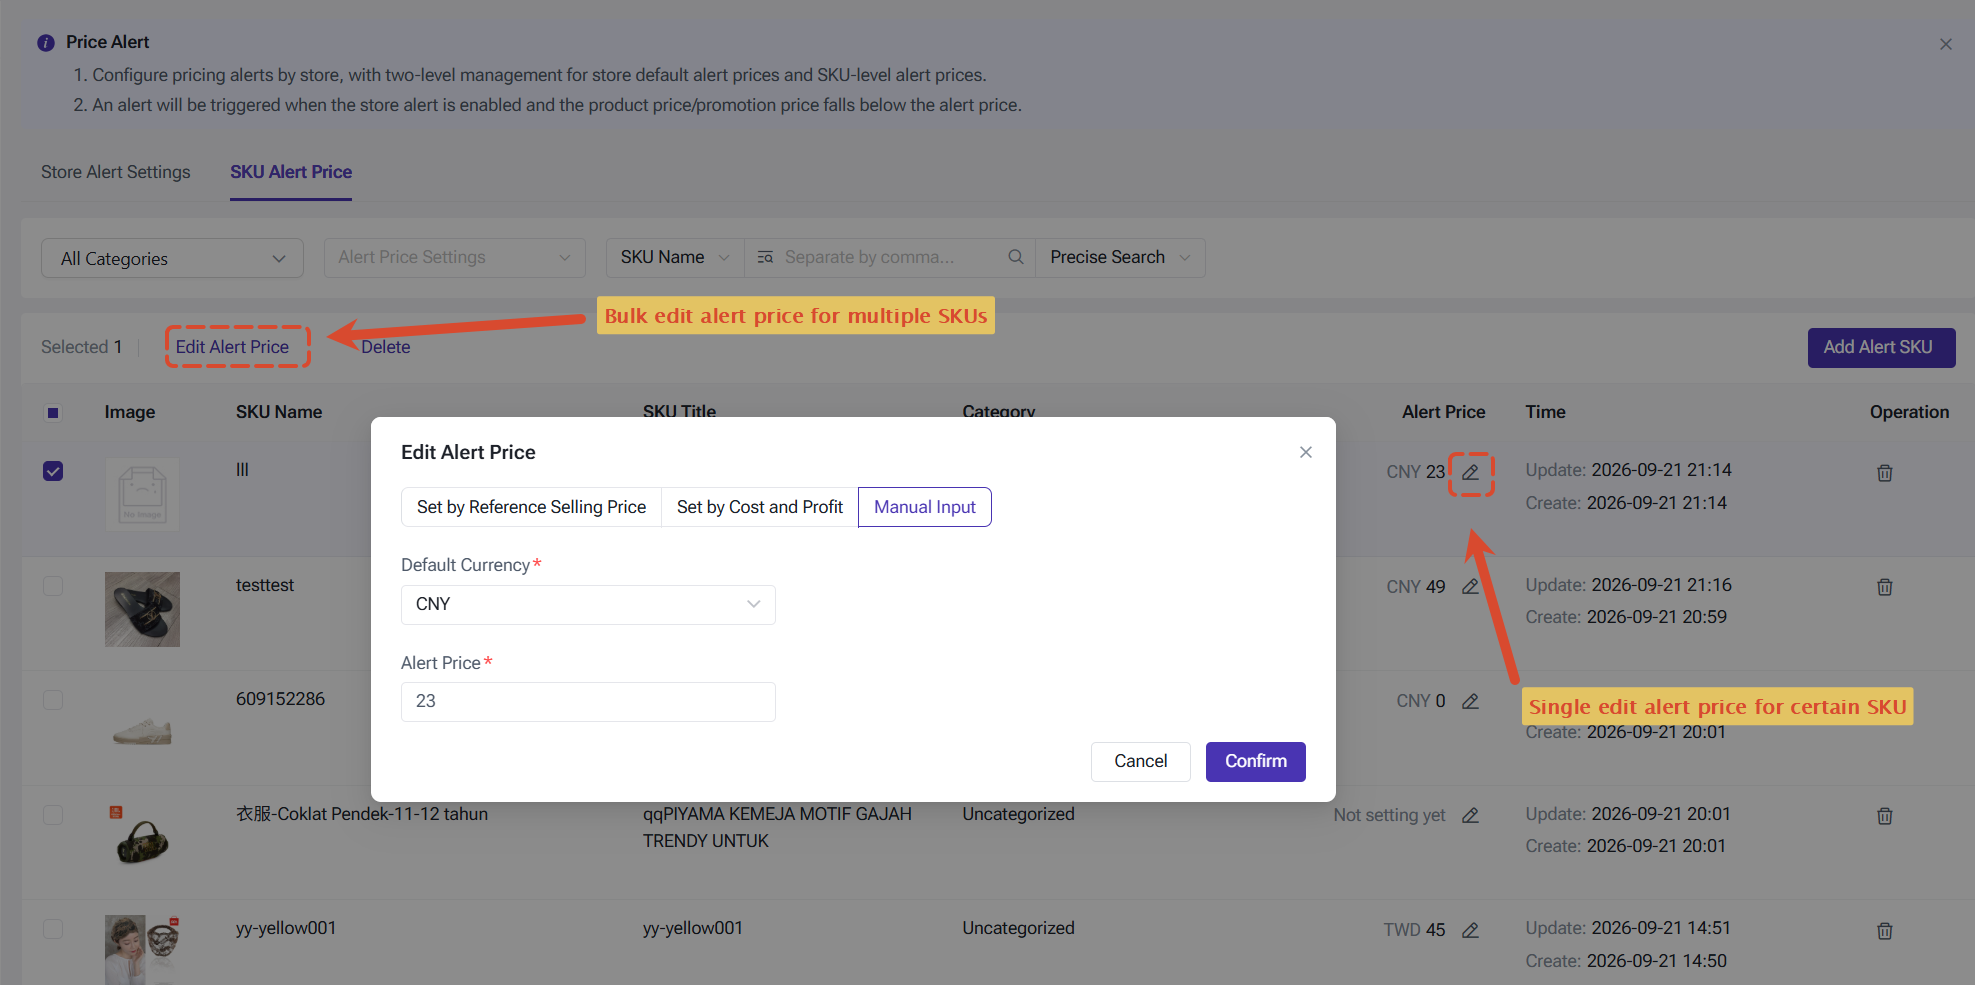The height and width of the screenshot is (985, 1975).
Task: Uncheck the lll SKU row checkbox
Action: [53, 471]
